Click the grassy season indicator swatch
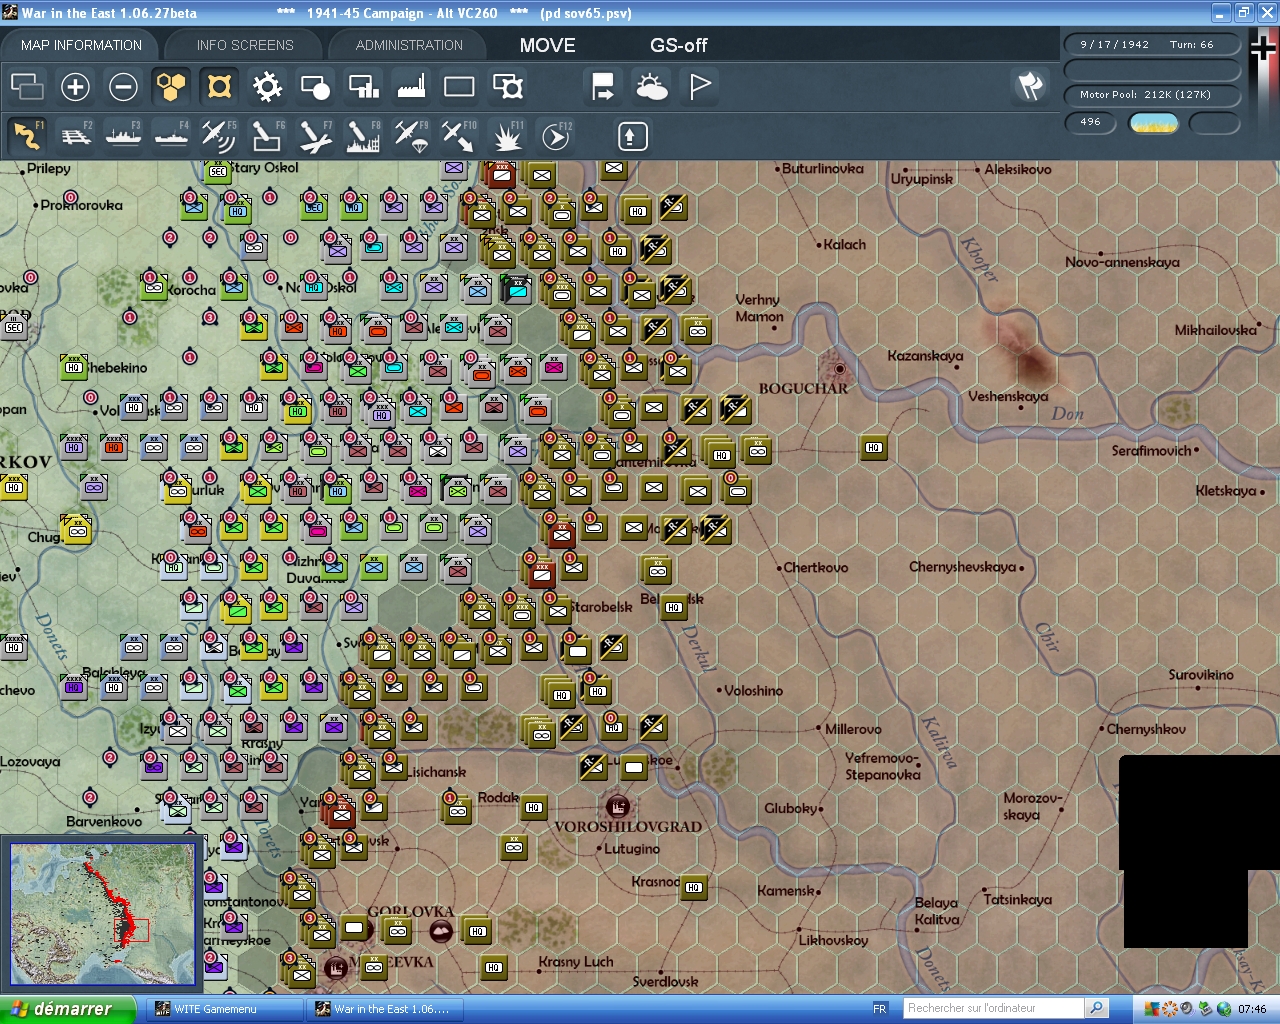This screenshot has width=1280, height=1024. point(1154,122)
